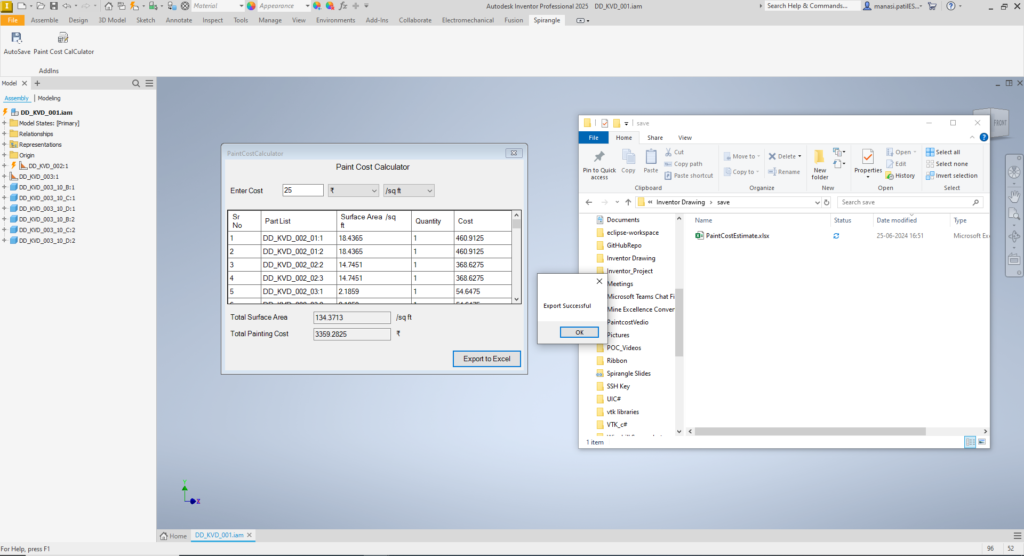Open the Assemble ribbon tab
The width and height of the screenshot is (1024, 556).
pos(44,20)
